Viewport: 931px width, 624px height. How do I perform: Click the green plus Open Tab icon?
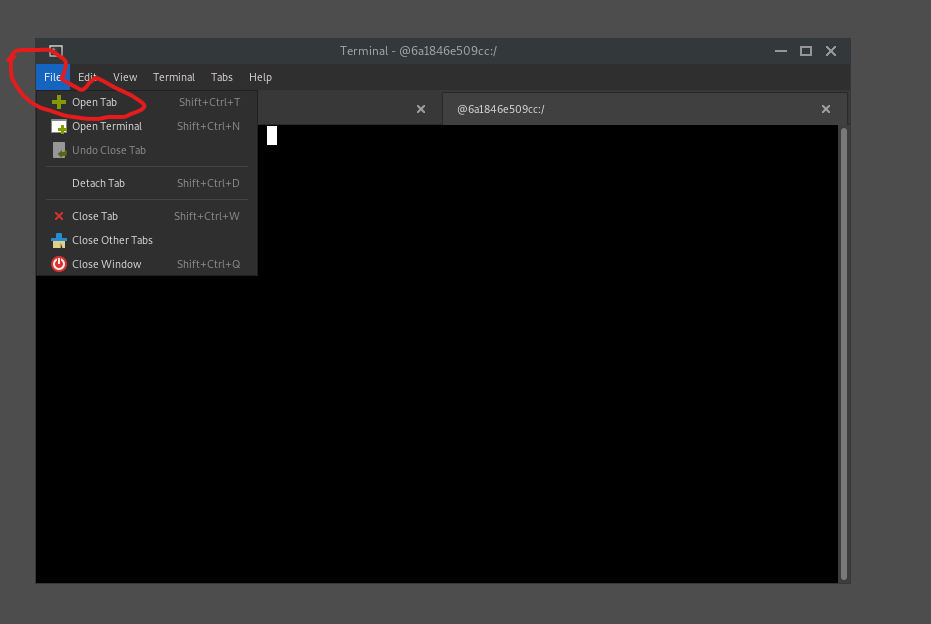coord(59,102)
